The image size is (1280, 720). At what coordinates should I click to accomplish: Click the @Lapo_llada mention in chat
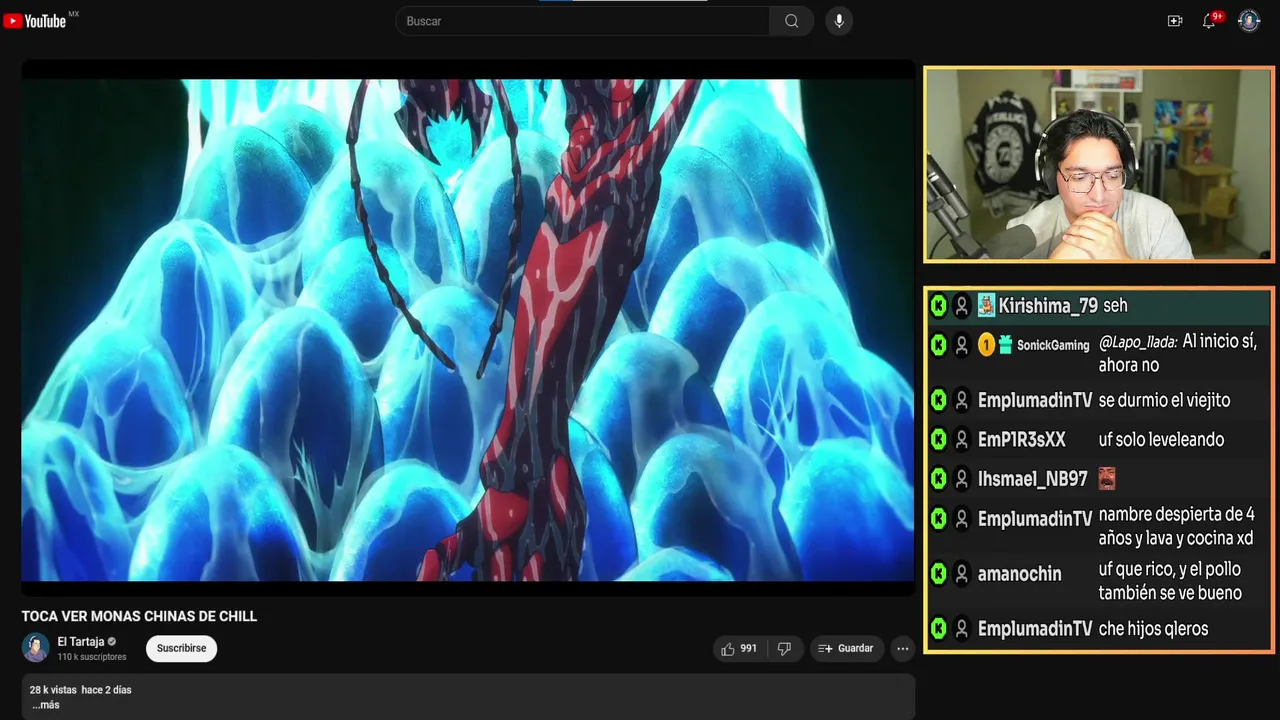1138,342
